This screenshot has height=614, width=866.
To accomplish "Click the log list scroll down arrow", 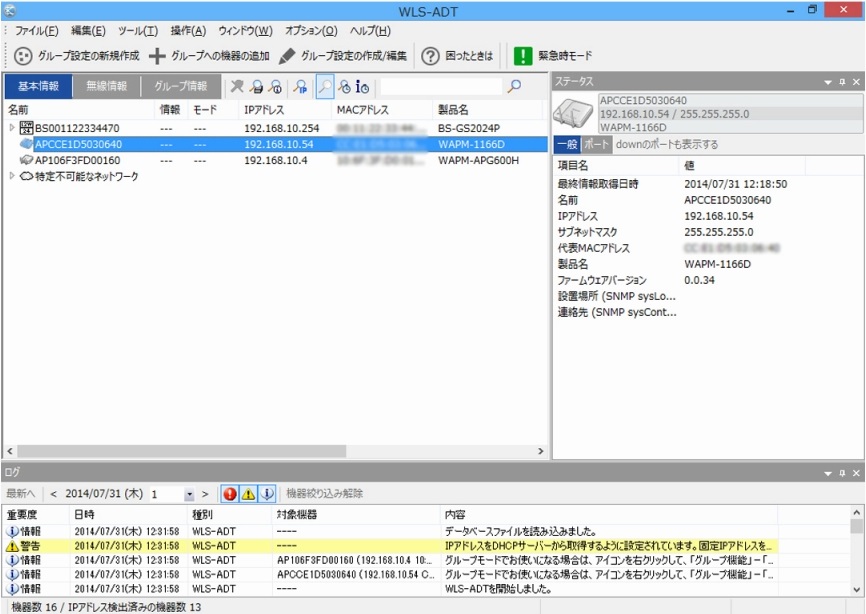I will [x=856, y=589].
